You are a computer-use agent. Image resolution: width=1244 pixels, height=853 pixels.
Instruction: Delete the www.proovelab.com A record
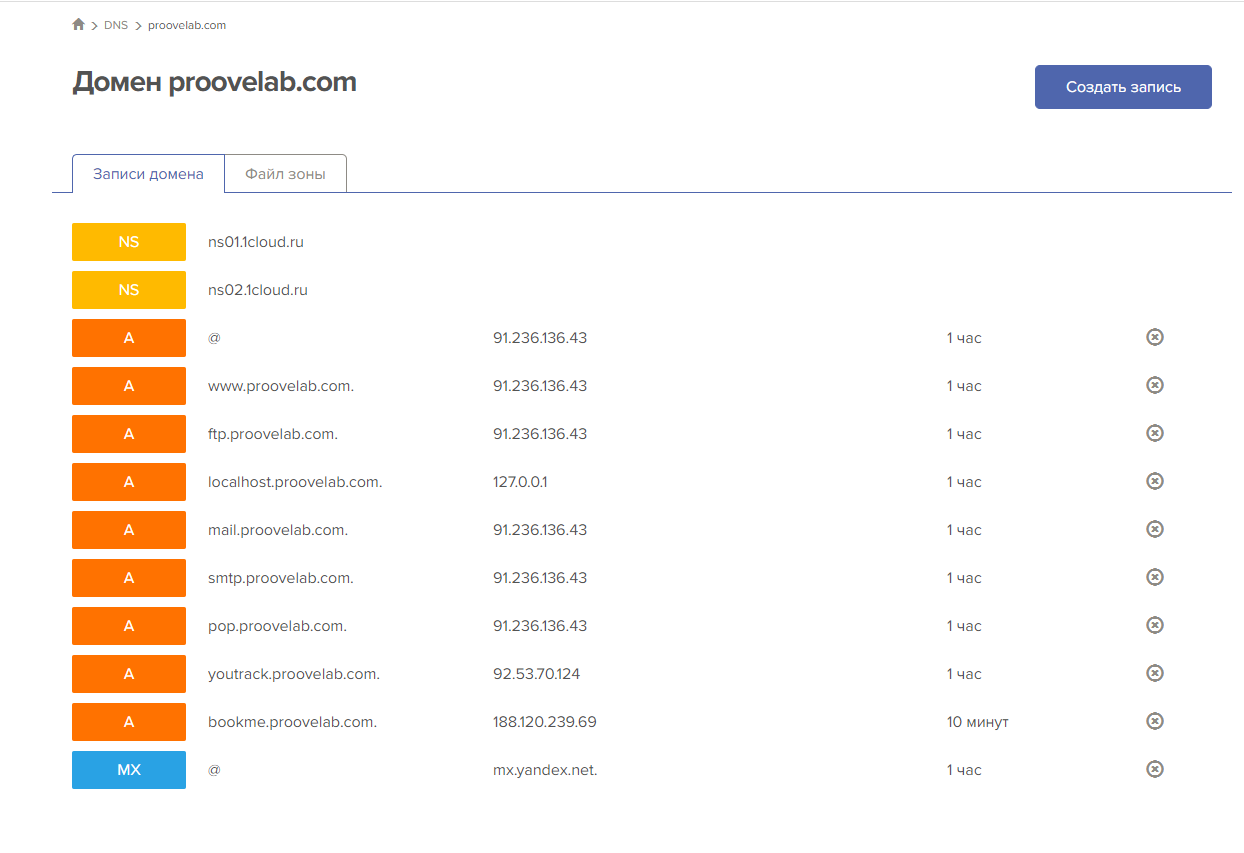coord(1154,385)
